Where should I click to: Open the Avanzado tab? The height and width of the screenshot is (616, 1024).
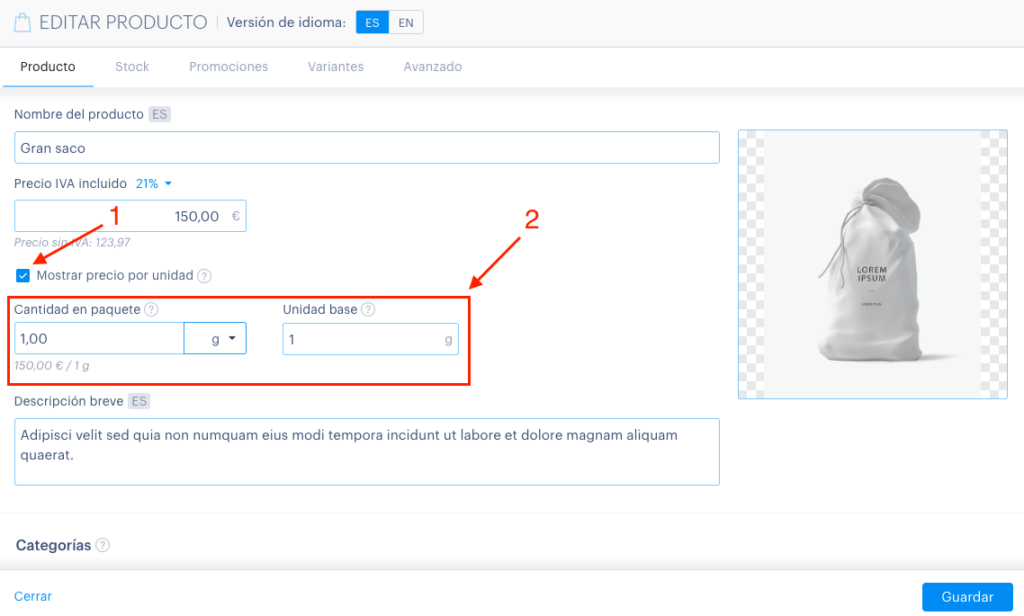432,67
